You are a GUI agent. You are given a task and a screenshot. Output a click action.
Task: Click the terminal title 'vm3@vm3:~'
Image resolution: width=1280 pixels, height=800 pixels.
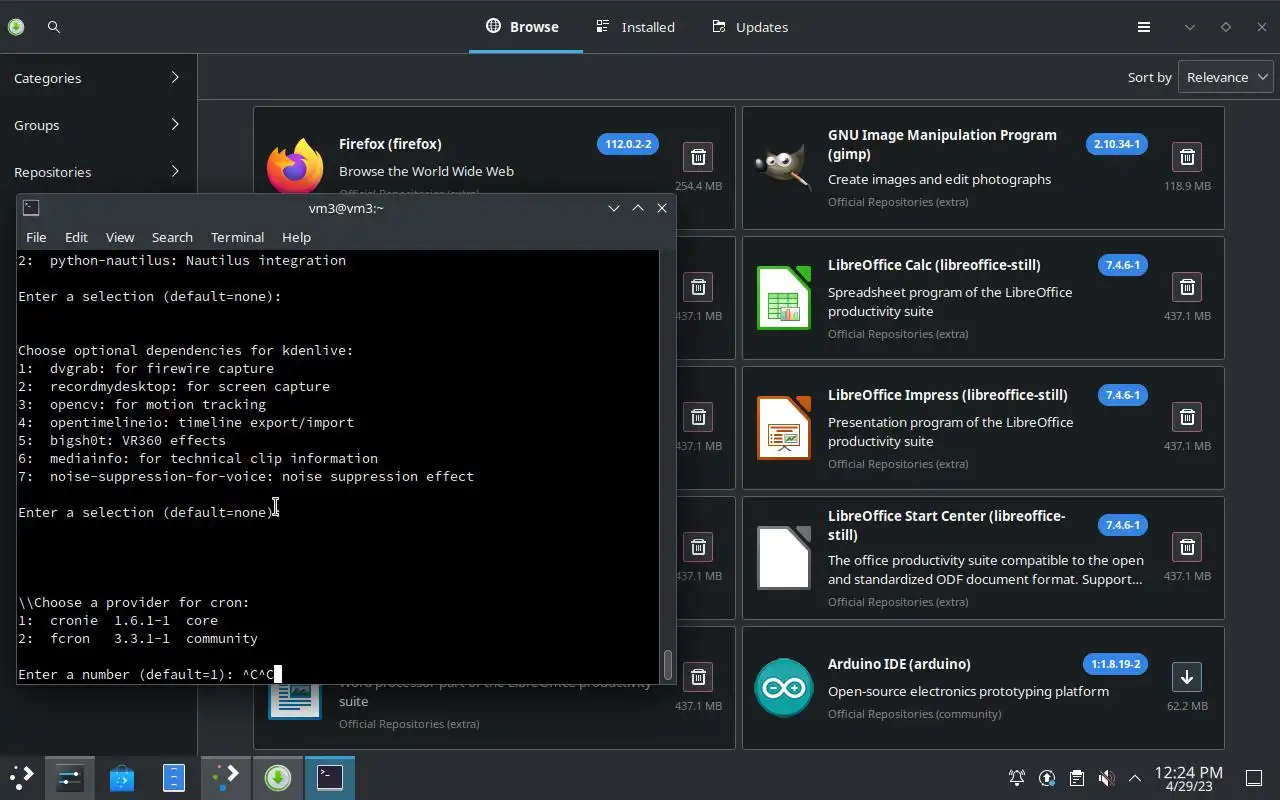(x=346, y=208)
